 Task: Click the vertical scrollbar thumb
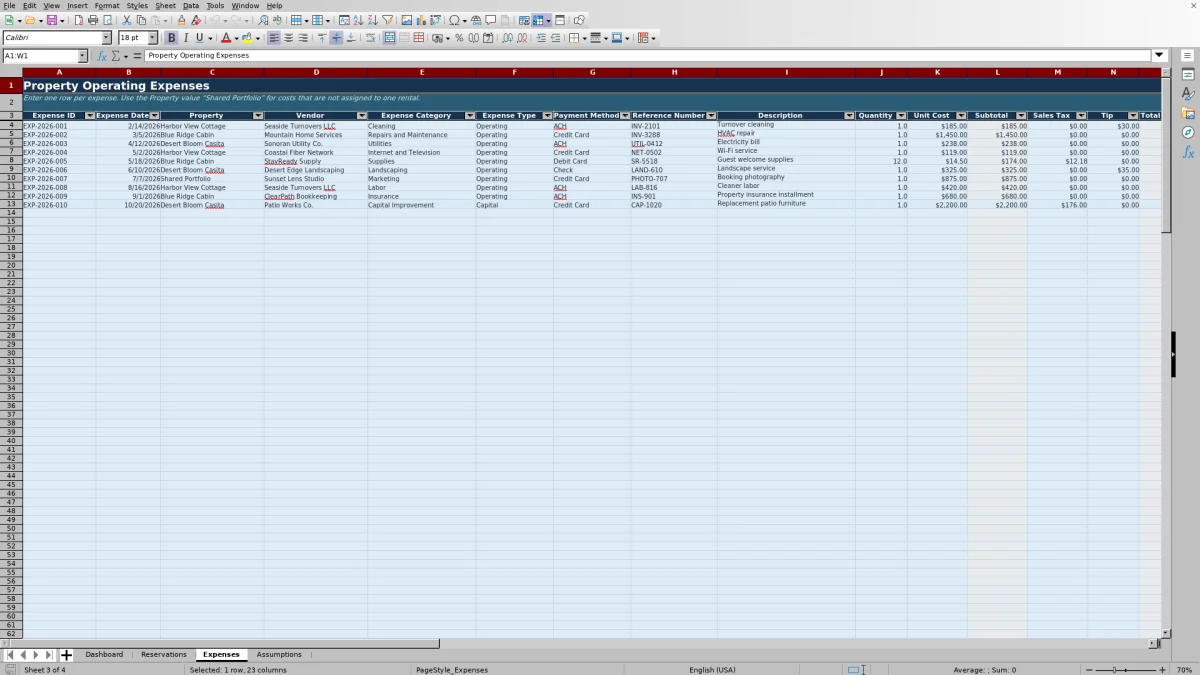tap(1166, 155)
